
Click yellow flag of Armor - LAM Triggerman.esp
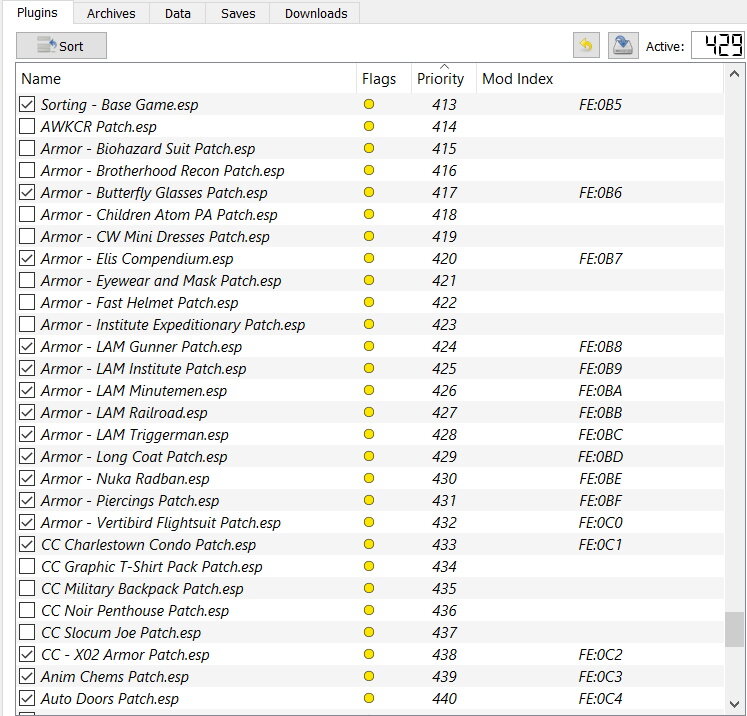point(369,434)
